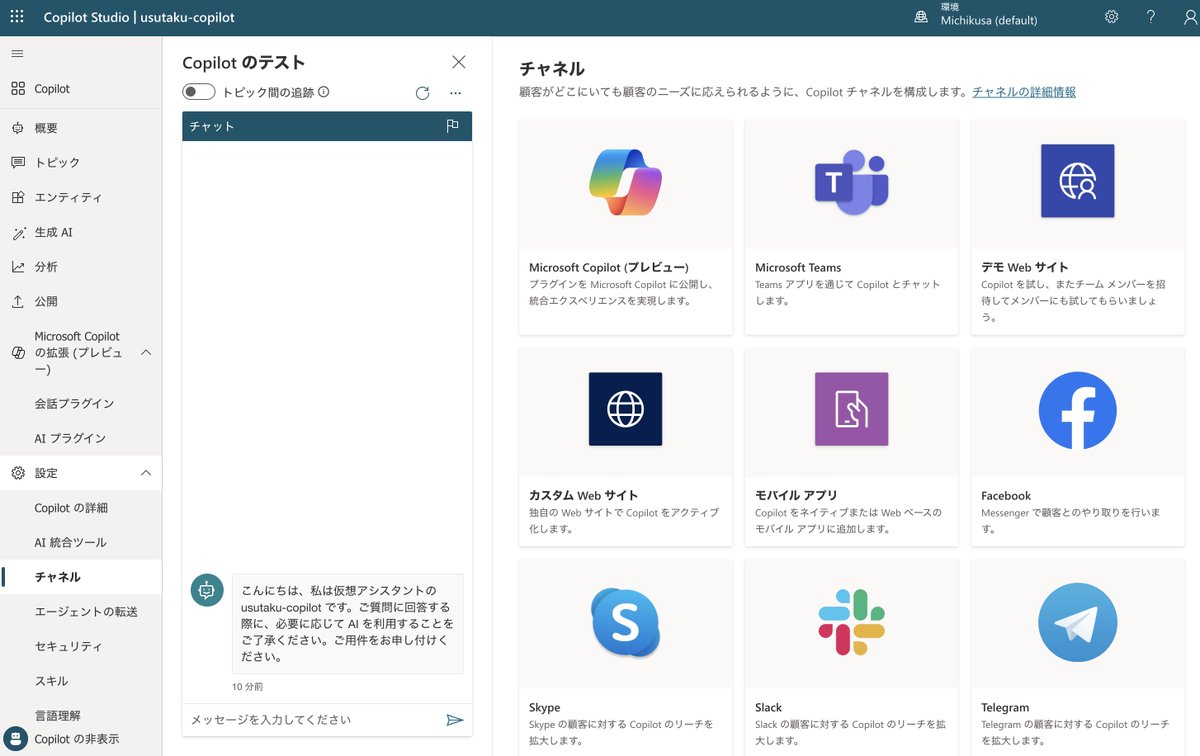
Task: Click the チャット header label
Action: coord(212,127)
